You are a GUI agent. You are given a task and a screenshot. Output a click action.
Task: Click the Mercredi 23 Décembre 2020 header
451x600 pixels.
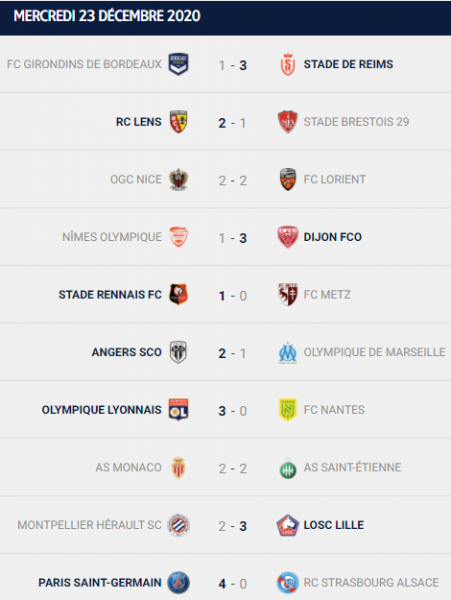tap(107, 16)
